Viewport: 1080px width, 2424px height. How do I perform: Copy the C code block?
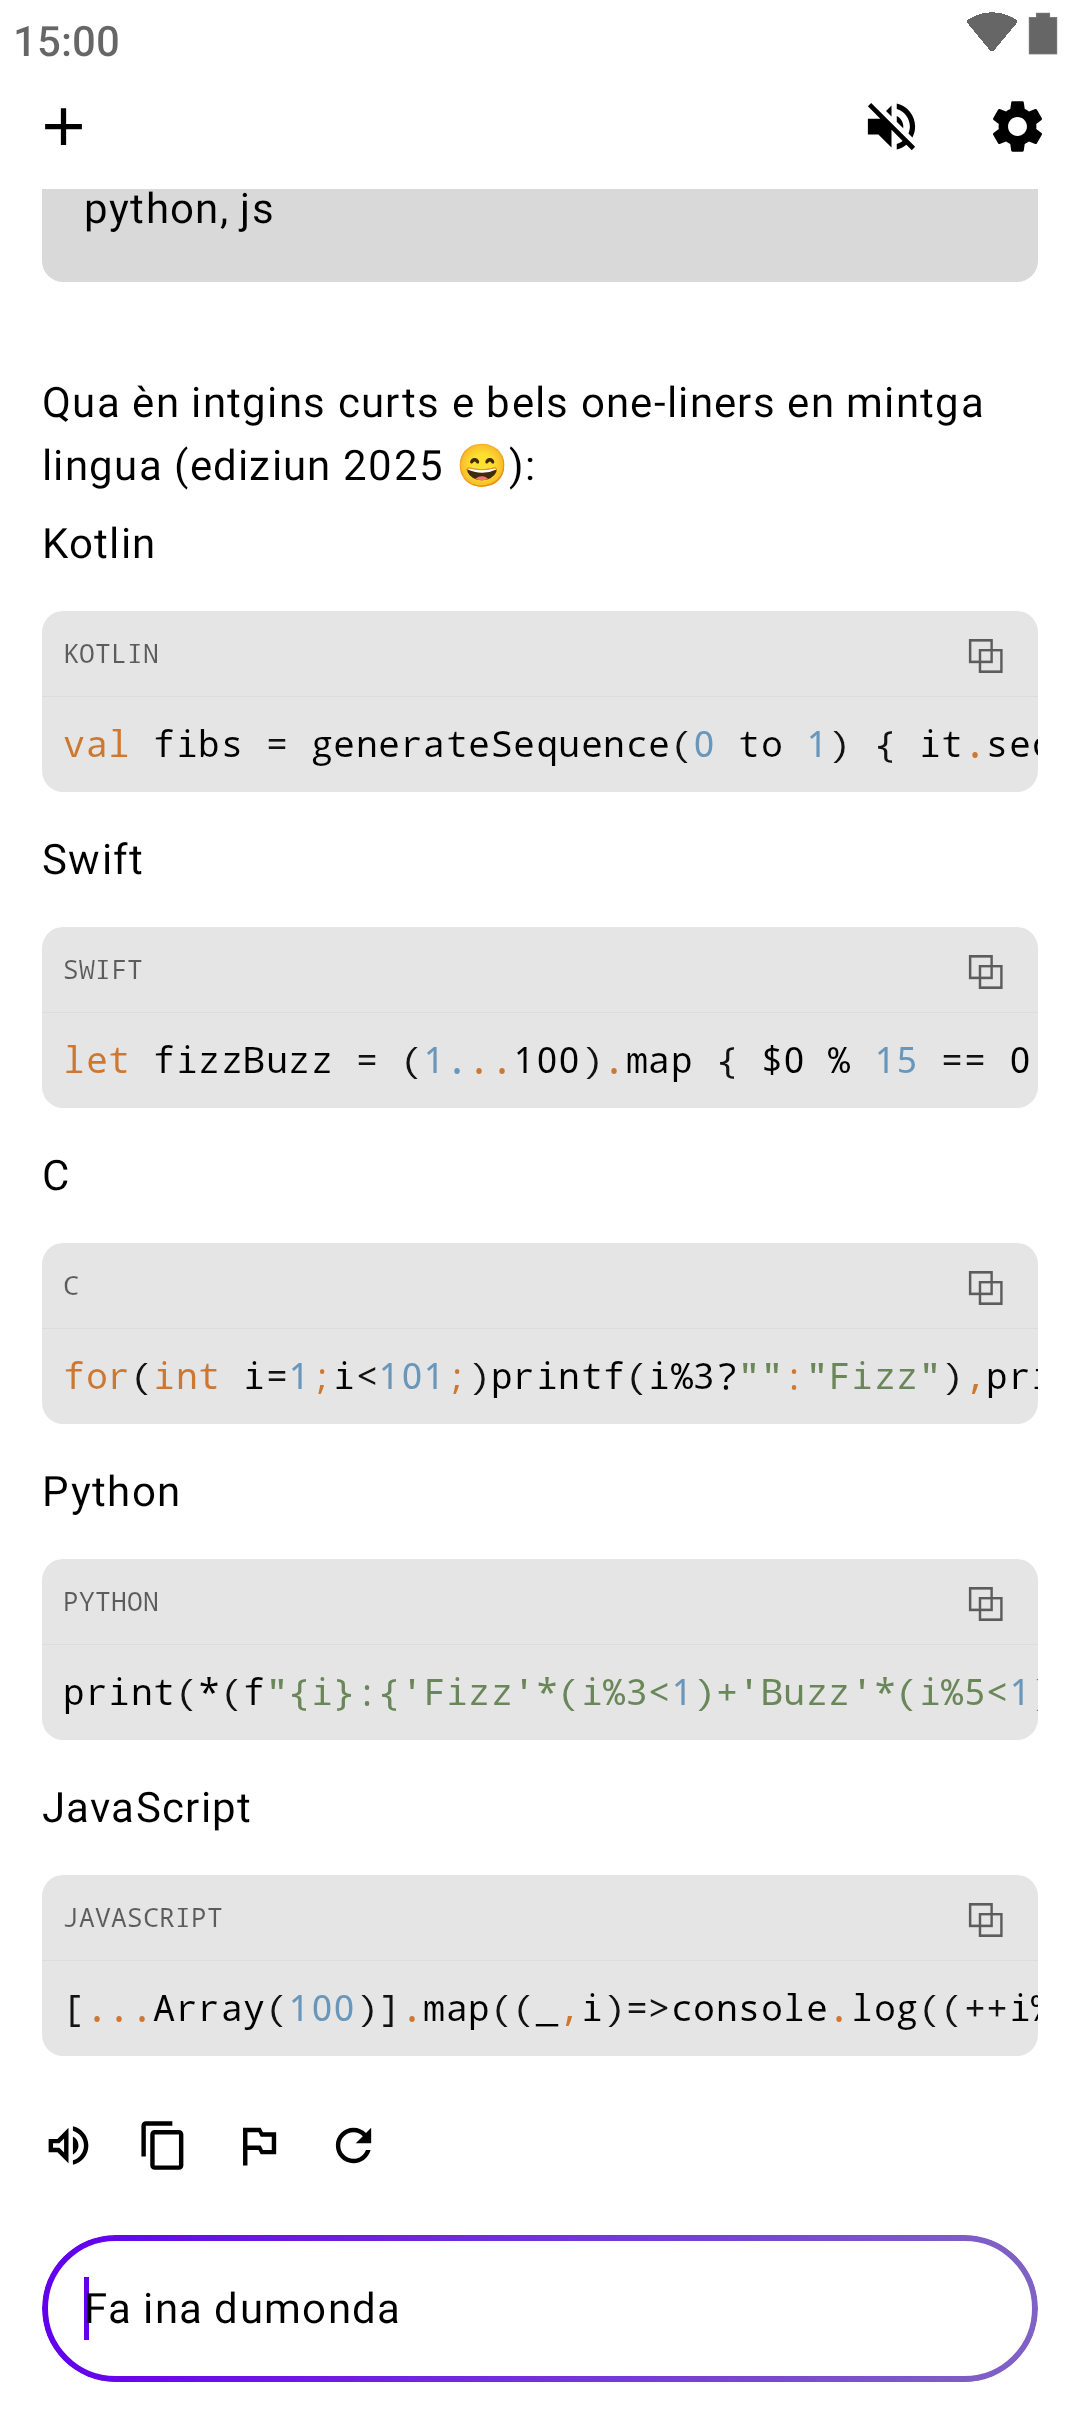(985, 1288)
